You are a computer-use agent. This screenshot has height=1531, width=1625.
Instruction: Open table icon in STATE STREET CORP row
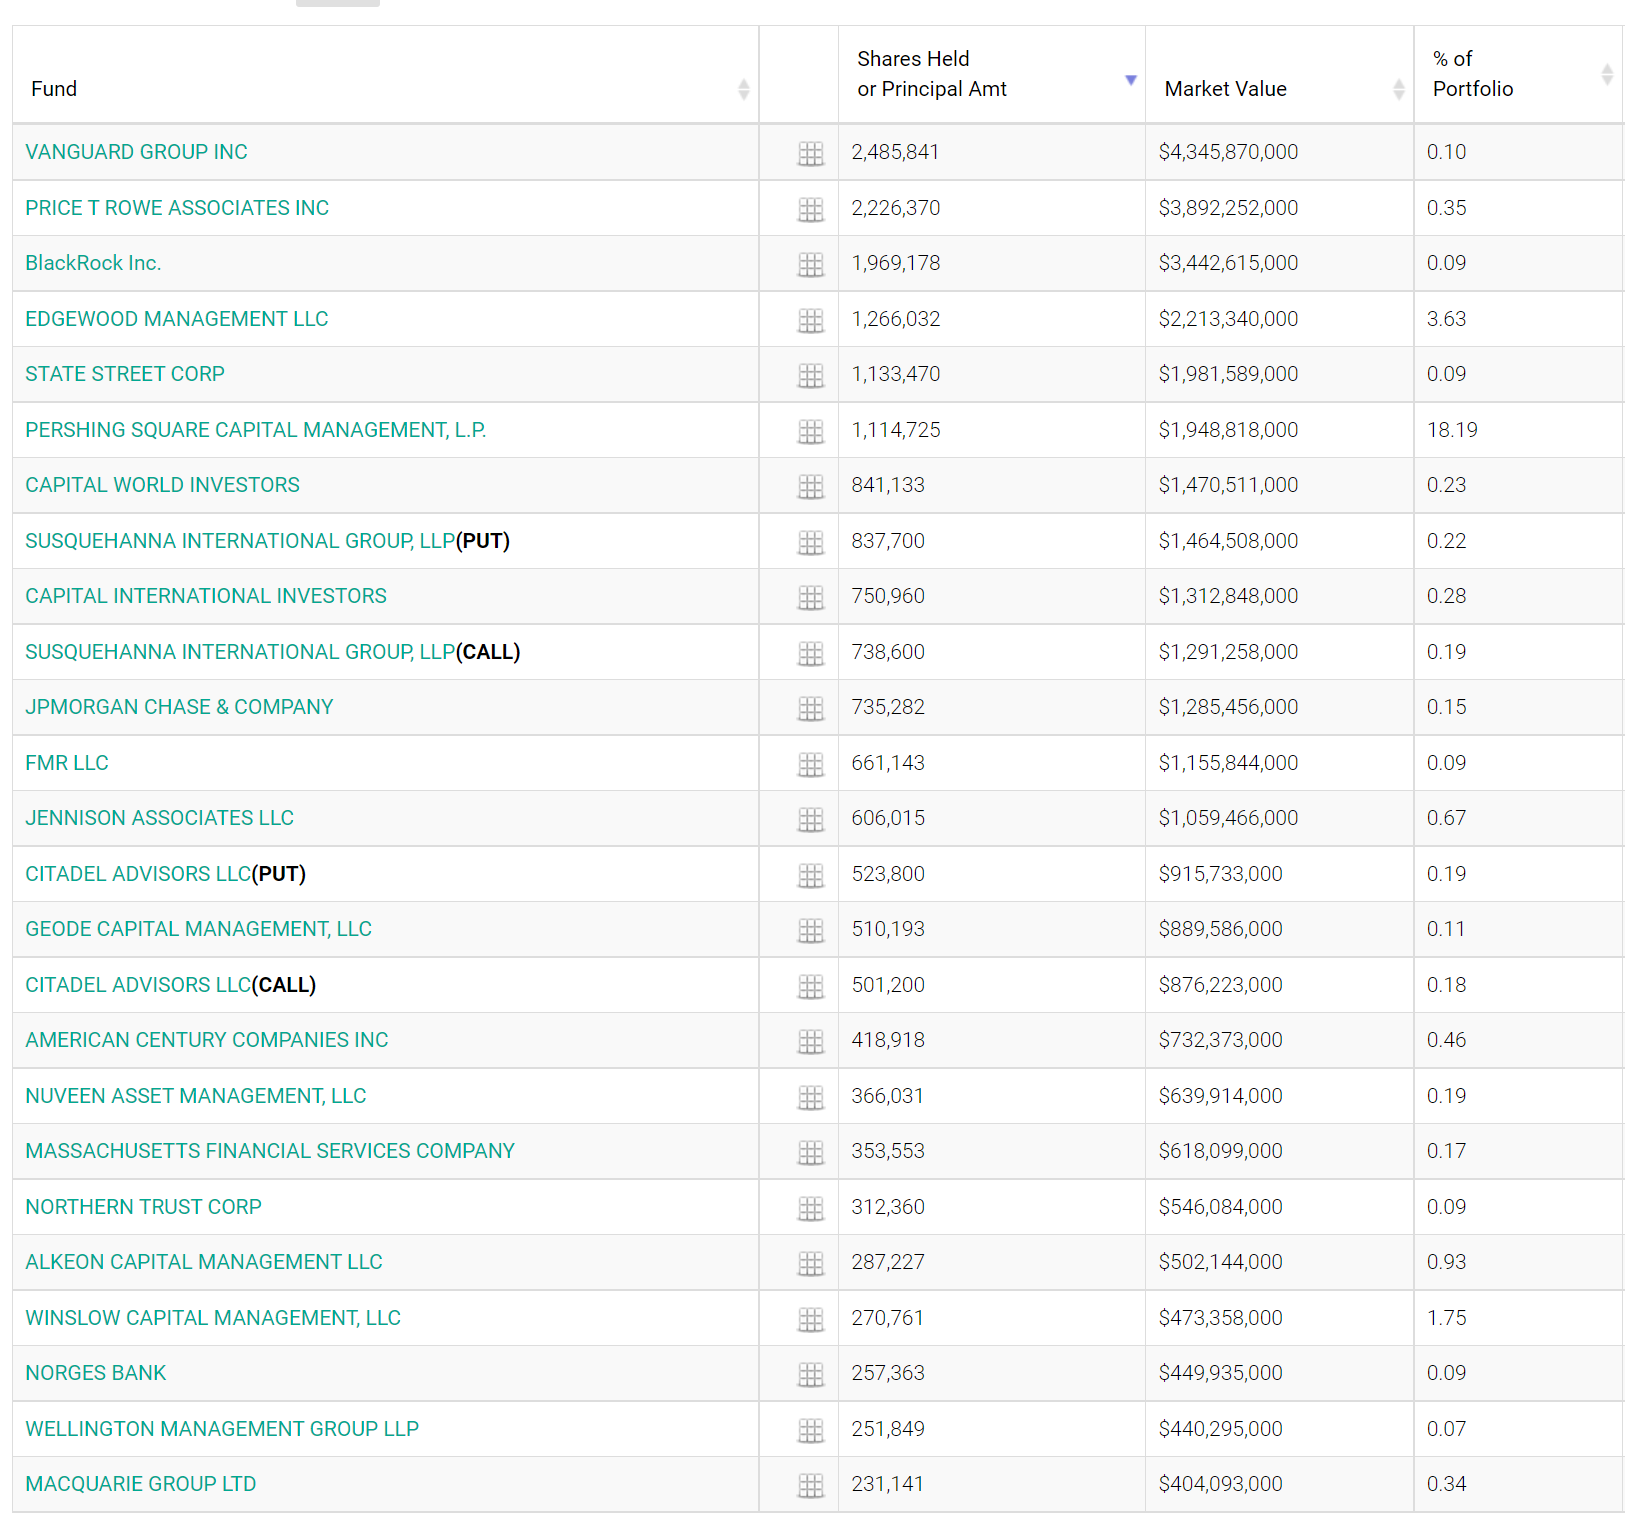pos(811,375)
